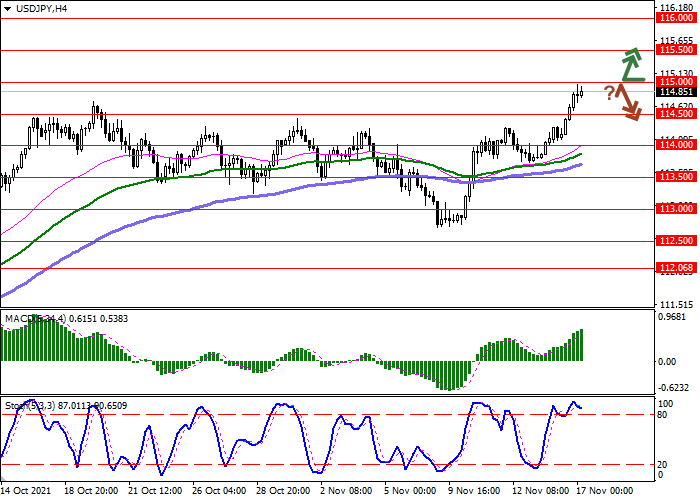The height and width of the screenshot is (500, 700).
Task: Click the 17 Nov 00:00 time label
Action: coord(605,491)
